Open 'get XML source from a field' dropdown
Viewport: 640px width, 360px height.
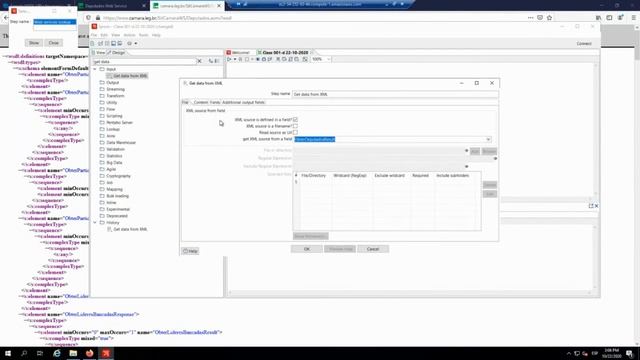(488, 140)
